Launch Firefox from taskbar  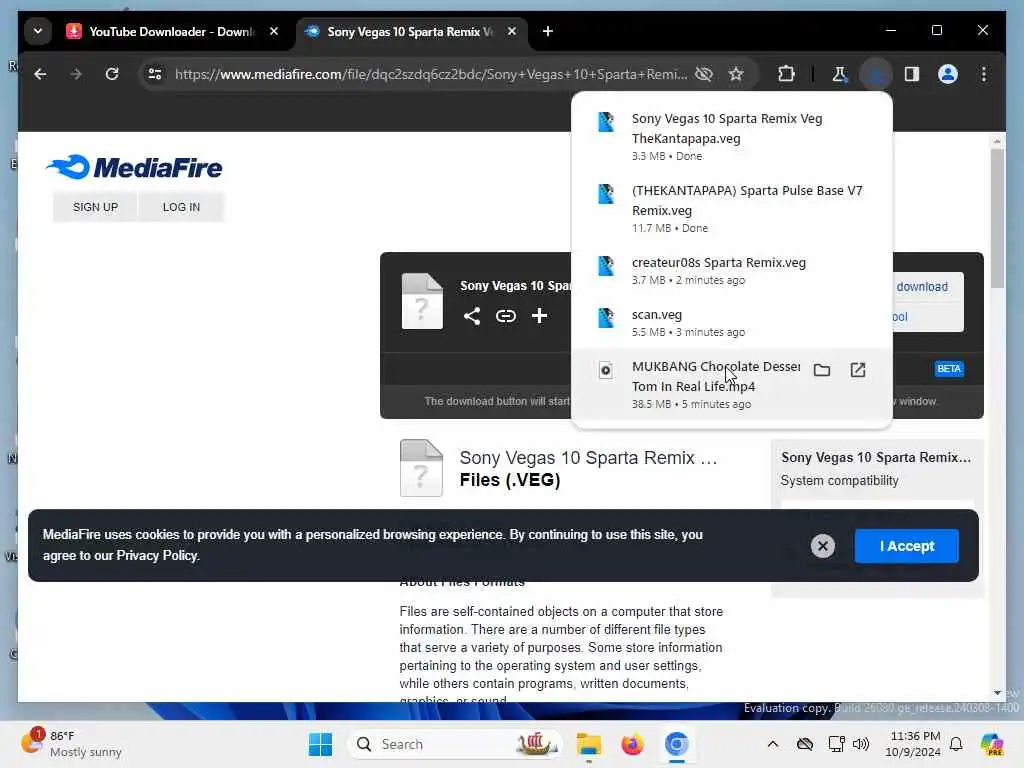click(632, 744)
